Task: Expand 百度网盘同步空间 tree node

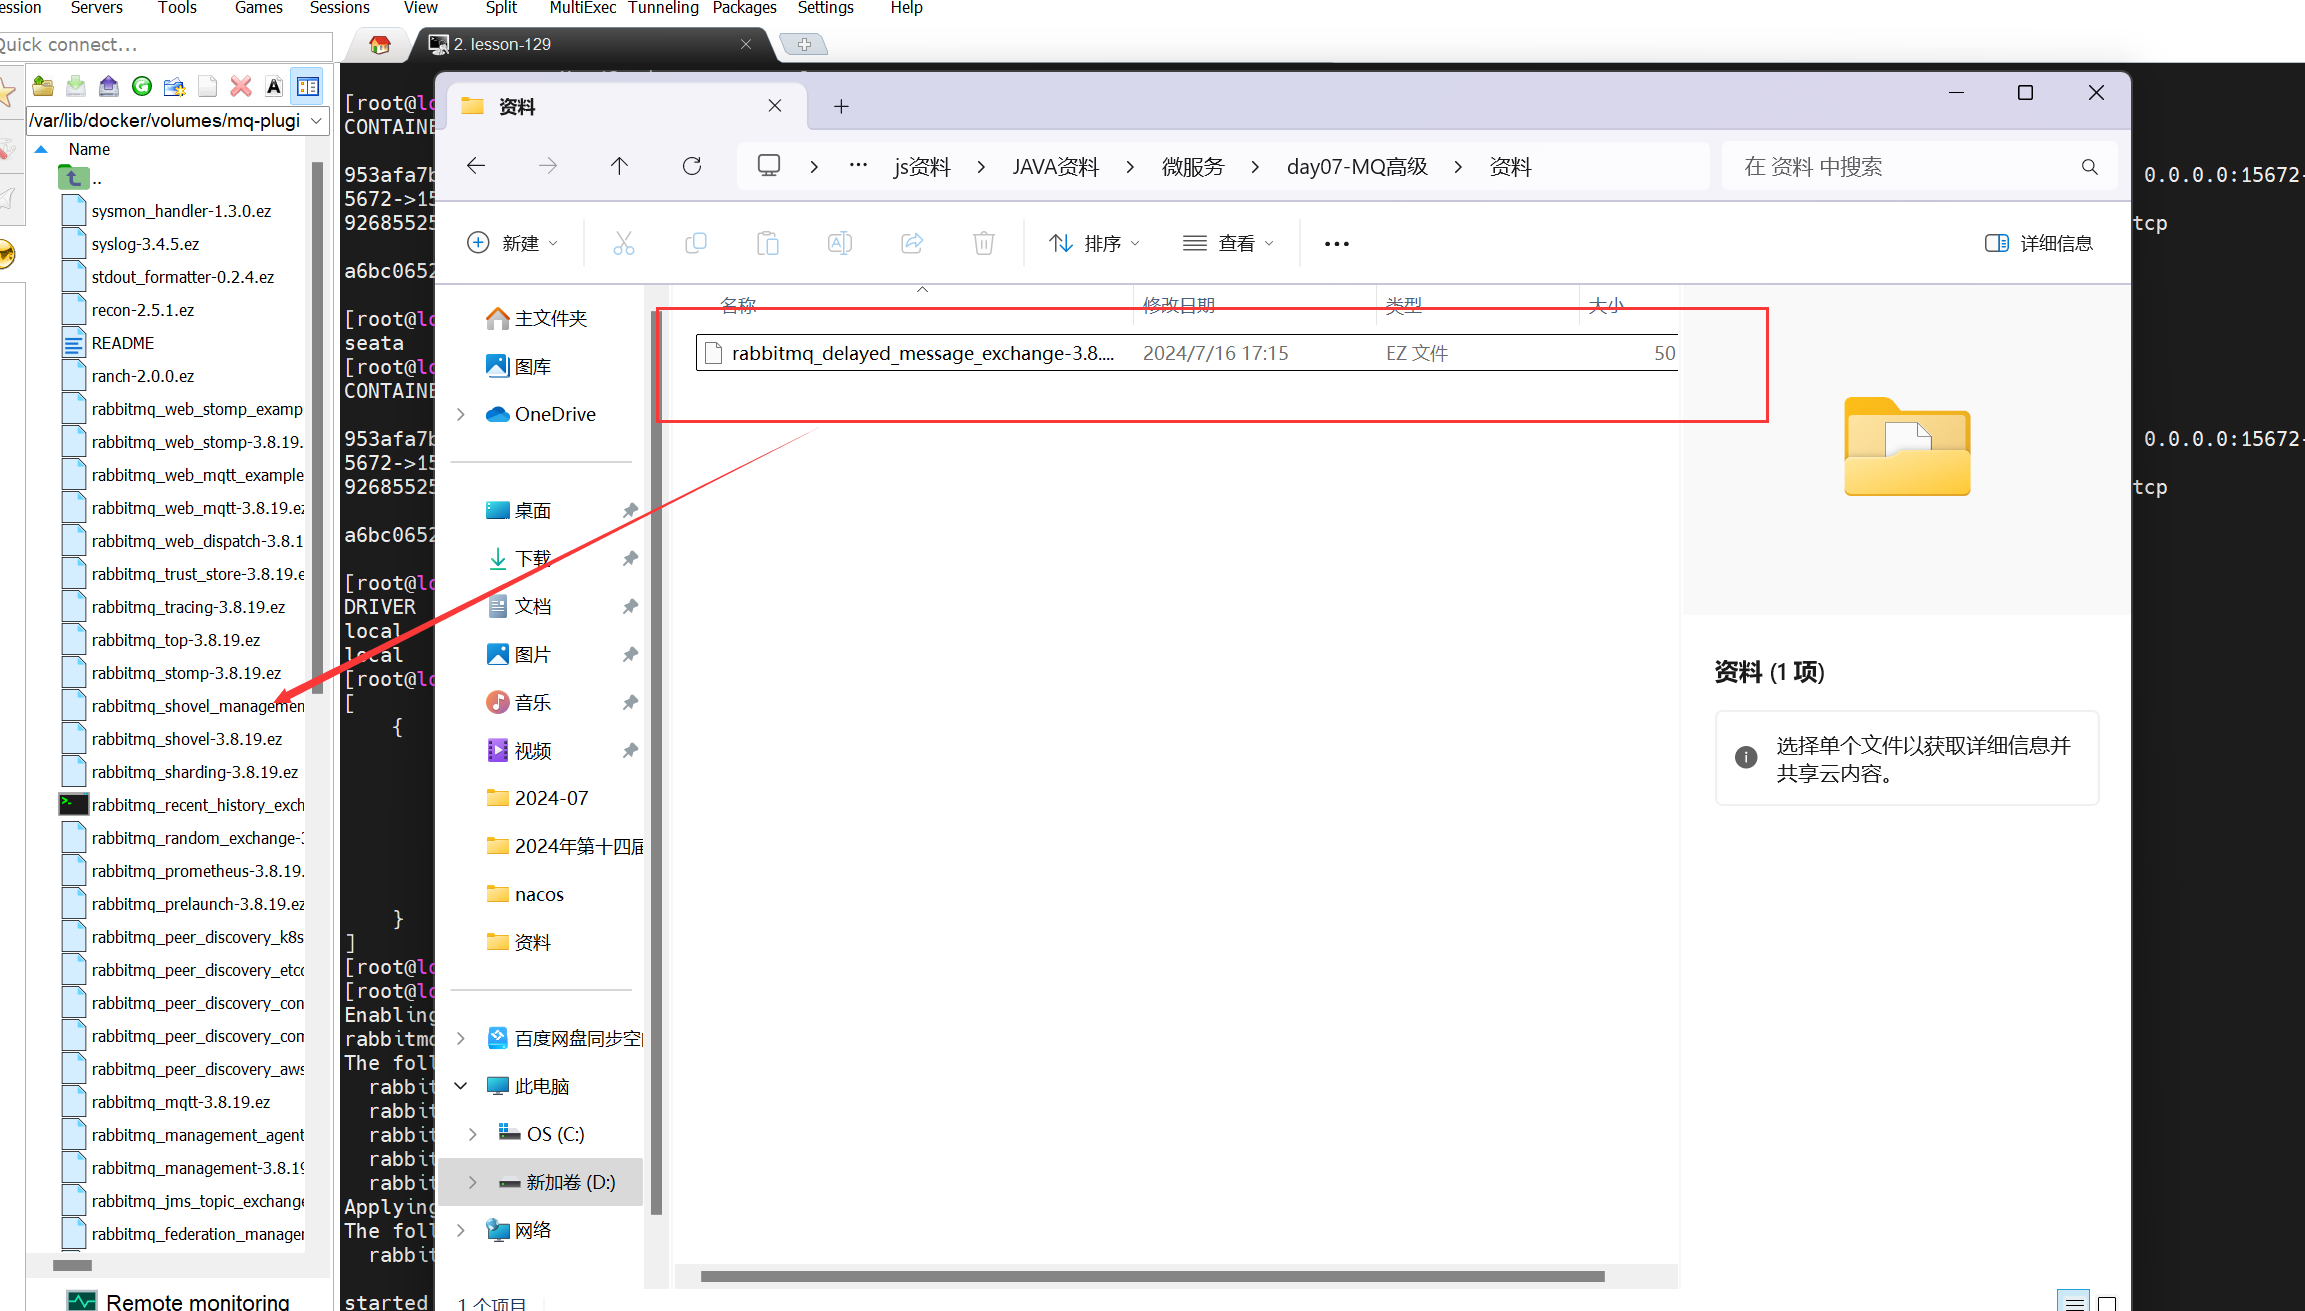Action: point(461,1038)
